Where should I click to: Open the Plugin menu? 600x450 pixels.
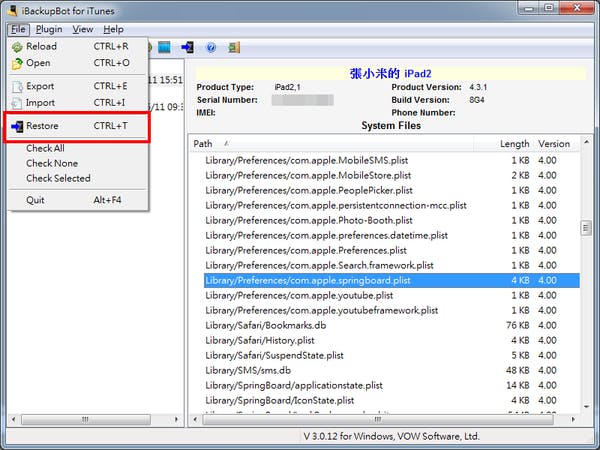(x=49, y=29)
